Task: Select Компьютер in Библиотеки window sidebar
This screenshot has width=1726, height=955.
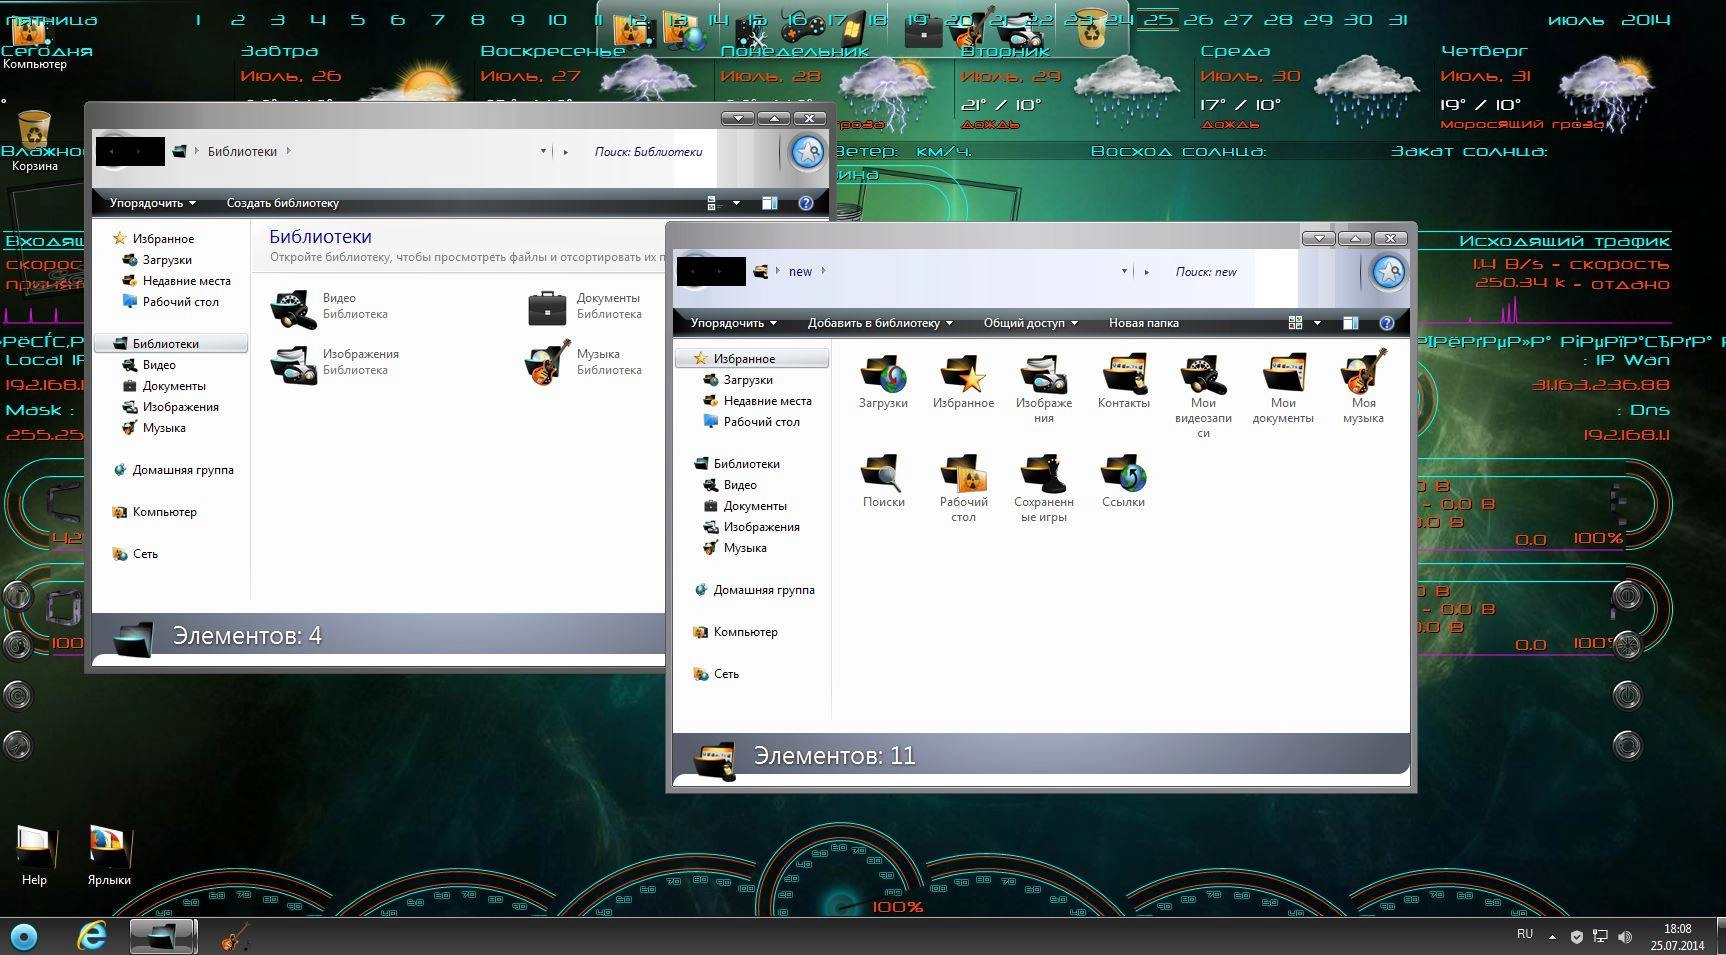Action: [x=154, y=512]
